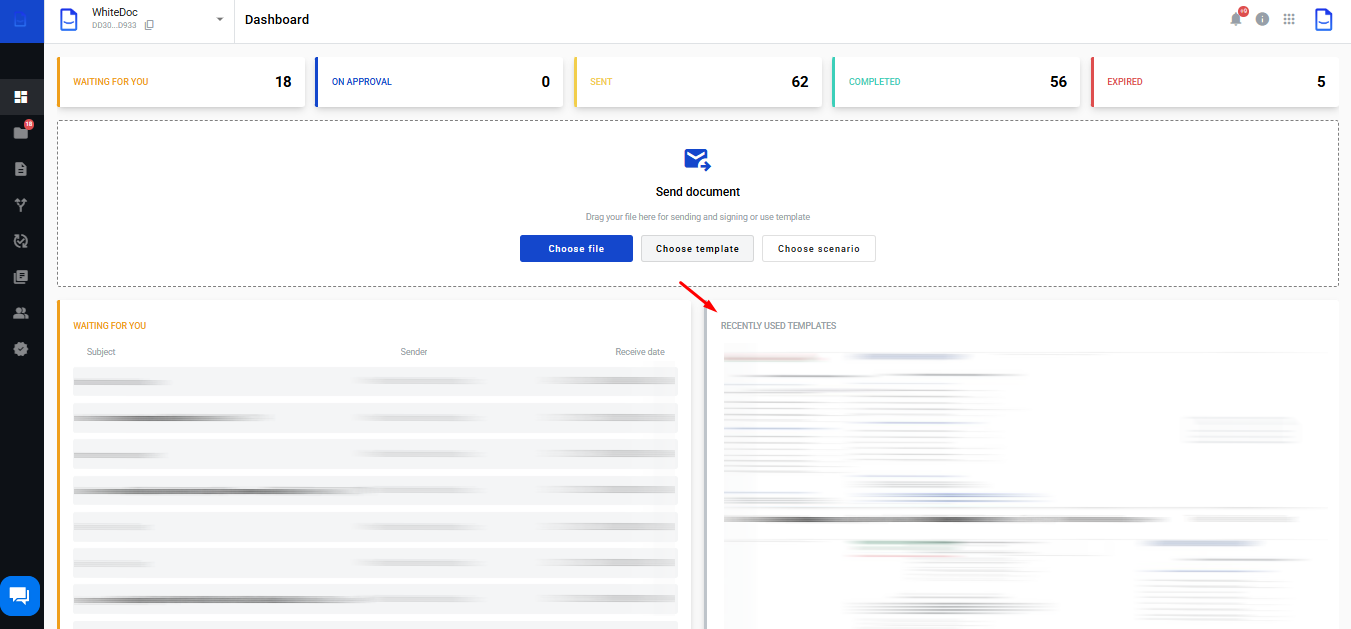Viewport: 1351px width, 629px height.
Task: Open the Completed counter card
Action: tap(956, 82)
